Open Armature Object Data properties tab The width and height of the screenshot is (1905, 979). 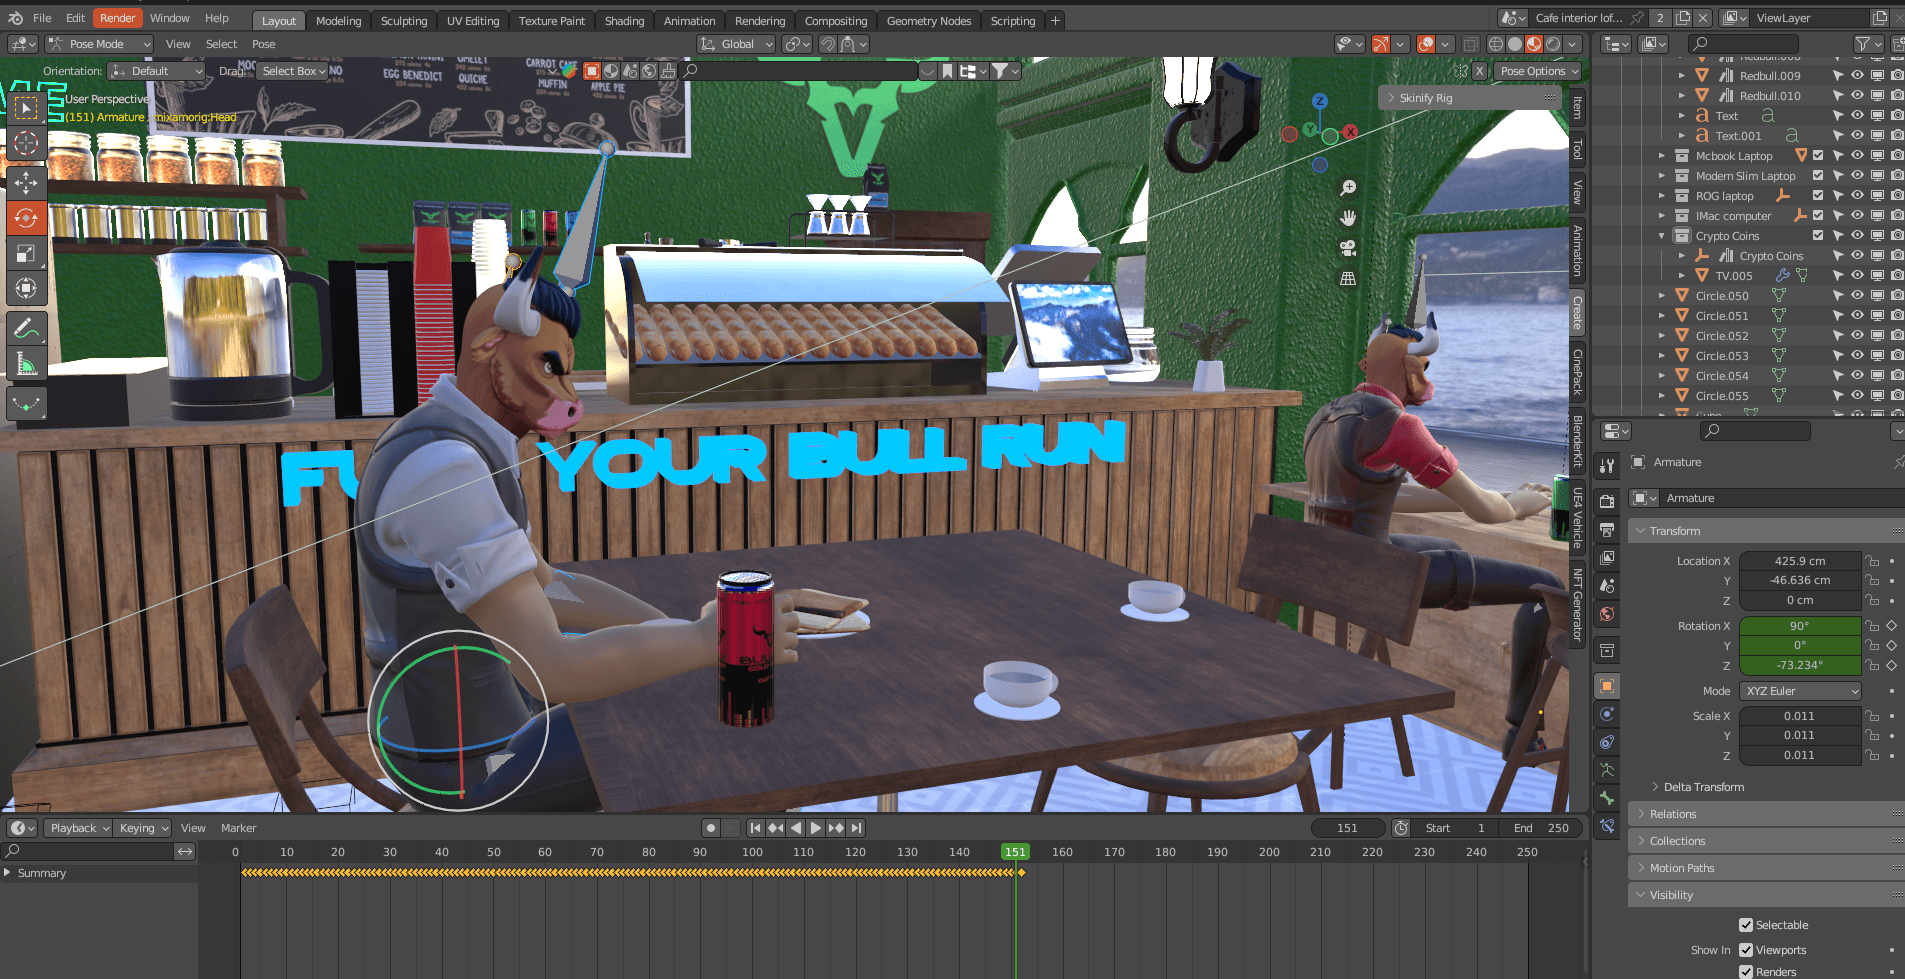[1607, 770]
